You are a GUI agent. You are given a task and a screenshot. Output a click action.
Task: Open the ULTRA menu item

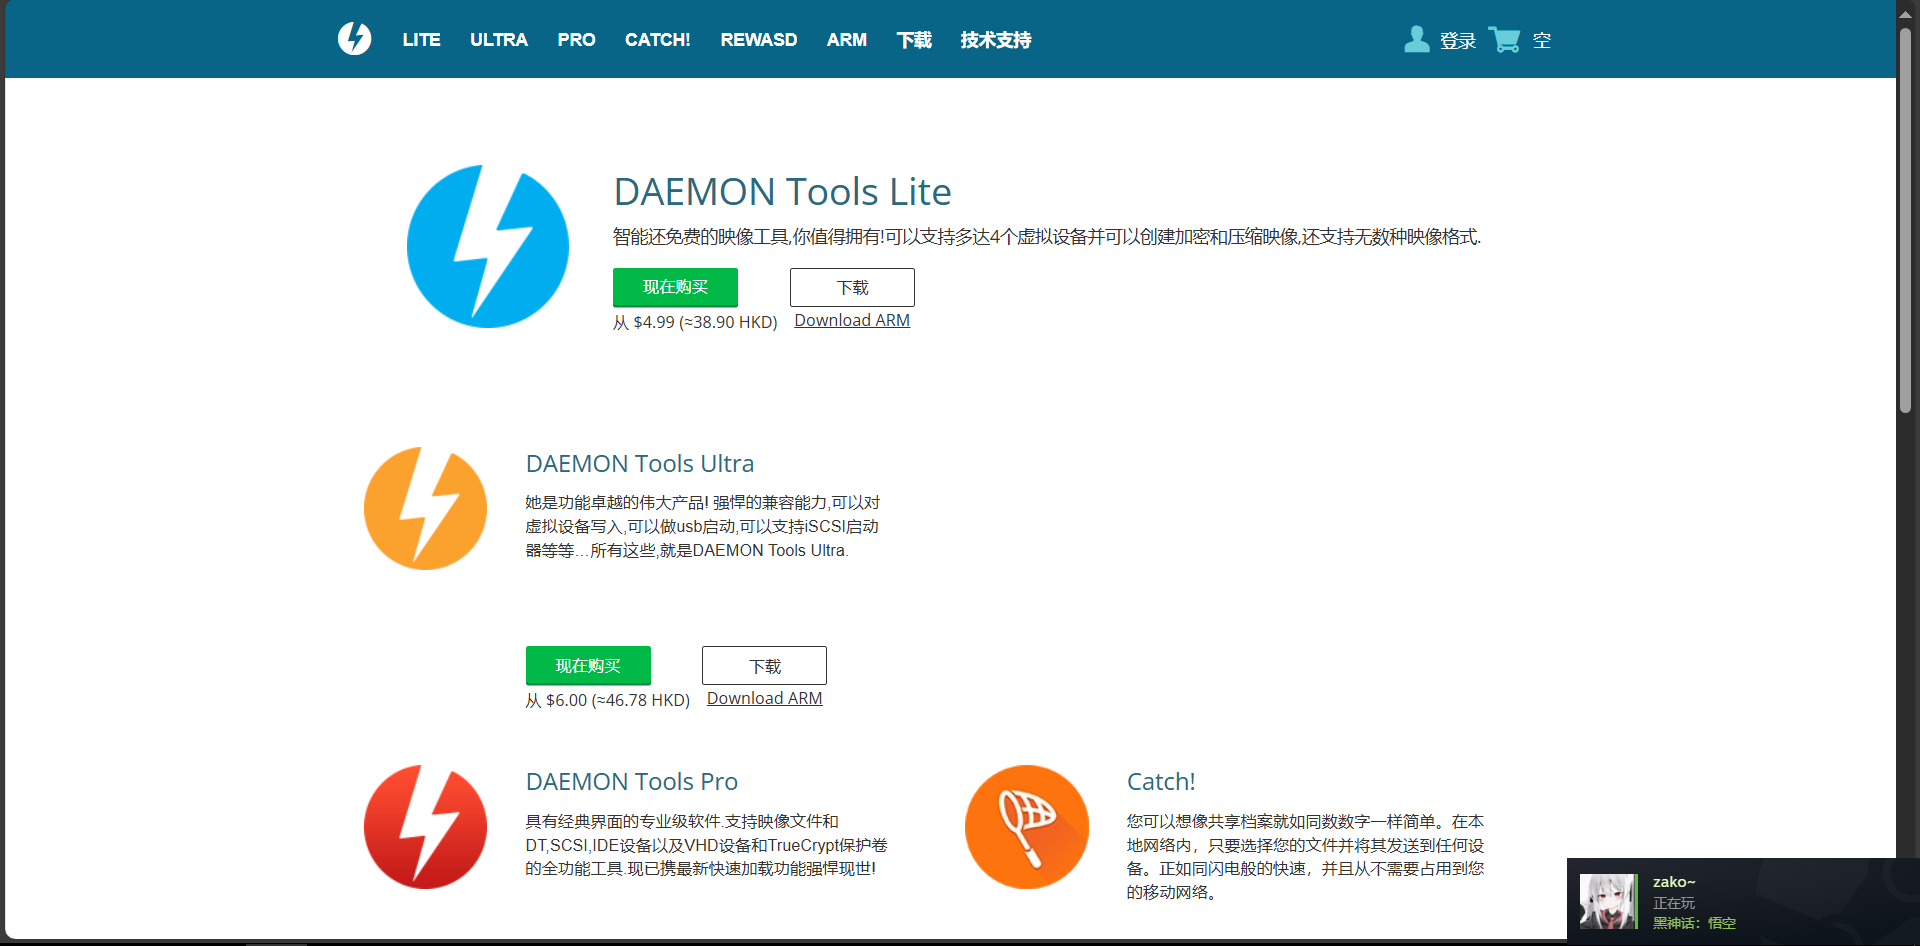click(499, 40)
